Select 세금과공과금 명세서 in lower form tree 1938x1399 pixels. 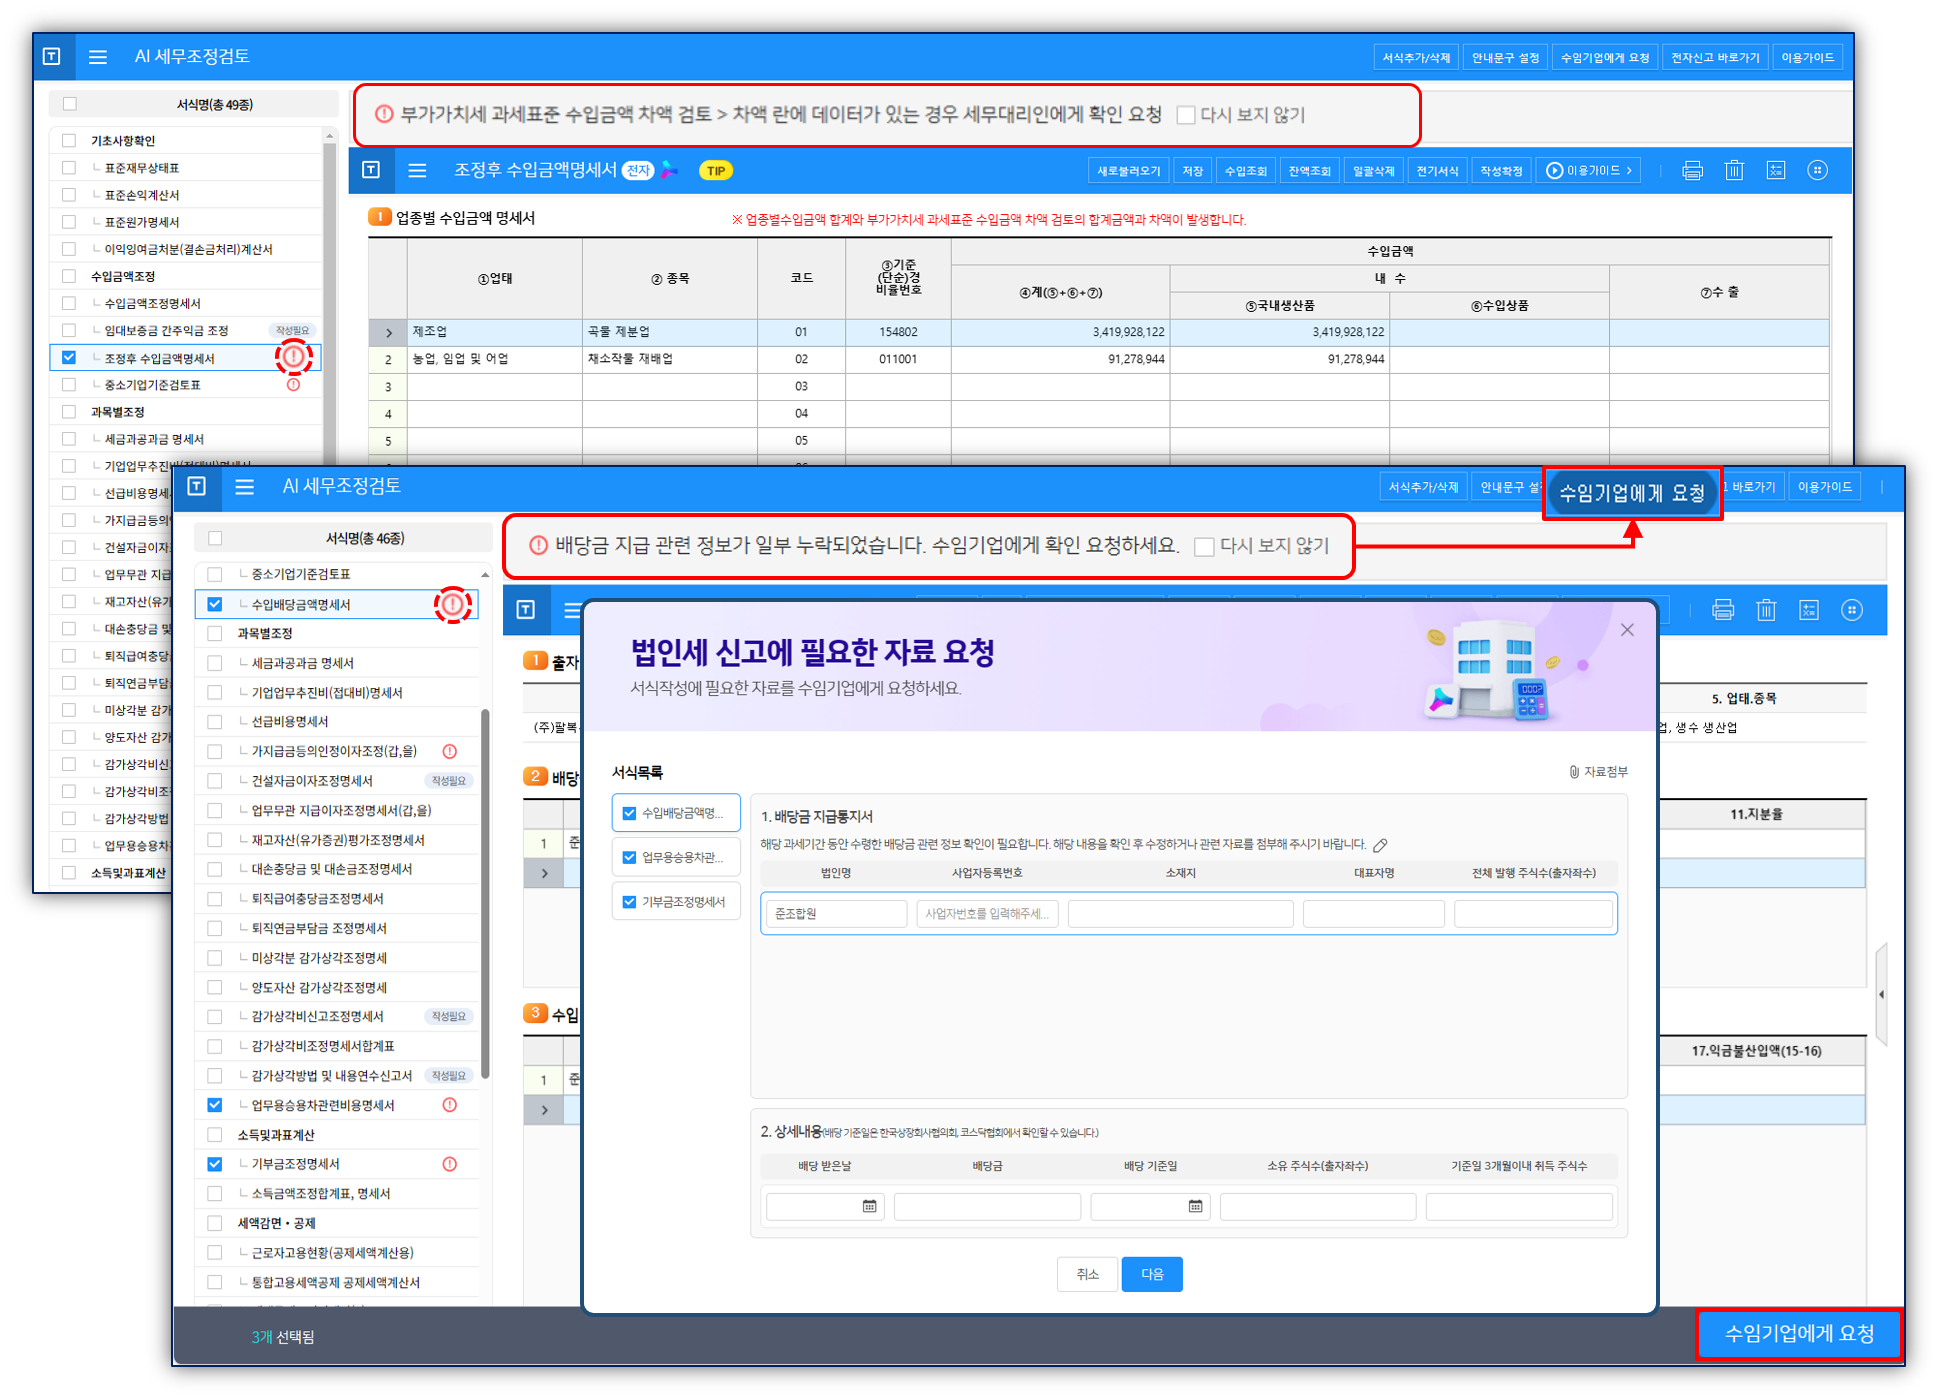[x=302, y=663]
